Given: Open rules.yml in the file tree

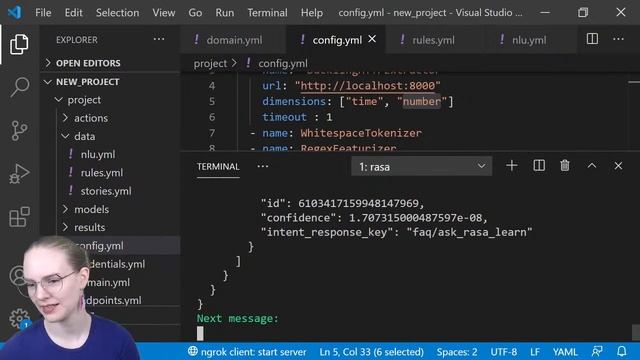Looking at the screenshot, I should click(x=102, y=173).
